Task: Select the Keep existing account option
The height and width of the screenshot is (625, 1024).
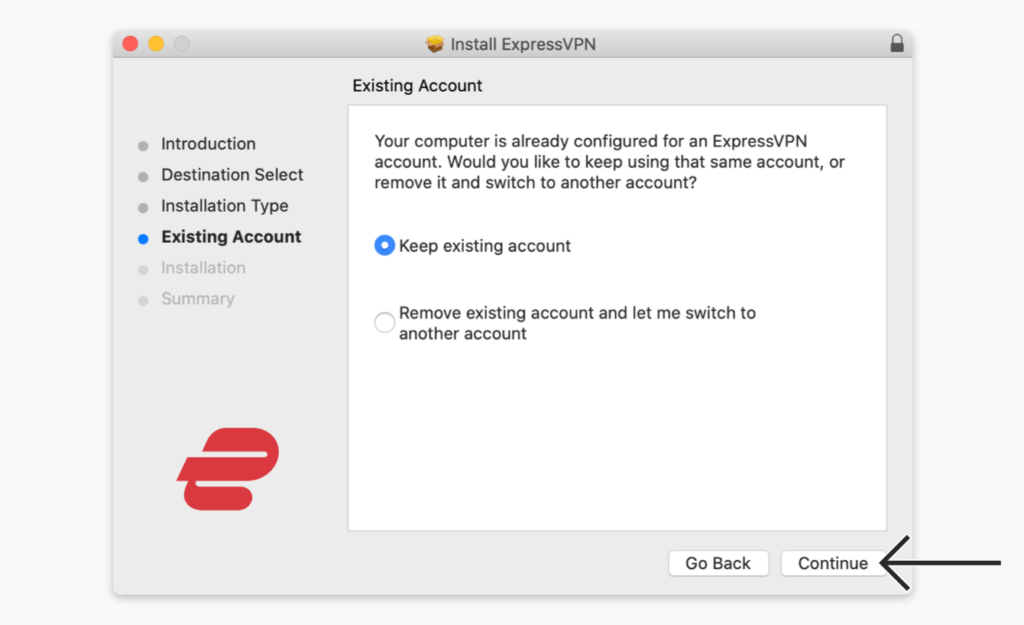Action: click(384, 245)
